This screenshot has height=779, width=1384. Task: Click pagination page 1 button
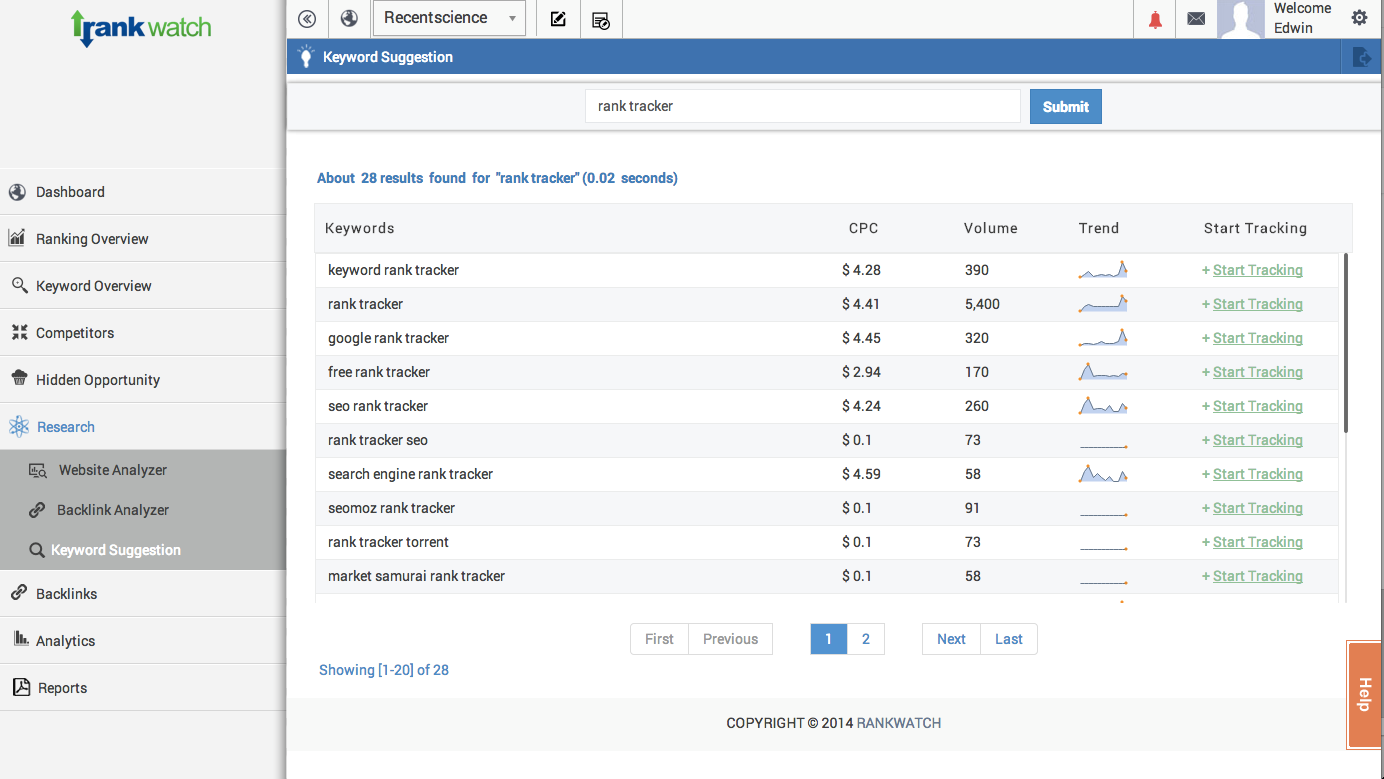(829, 639)
